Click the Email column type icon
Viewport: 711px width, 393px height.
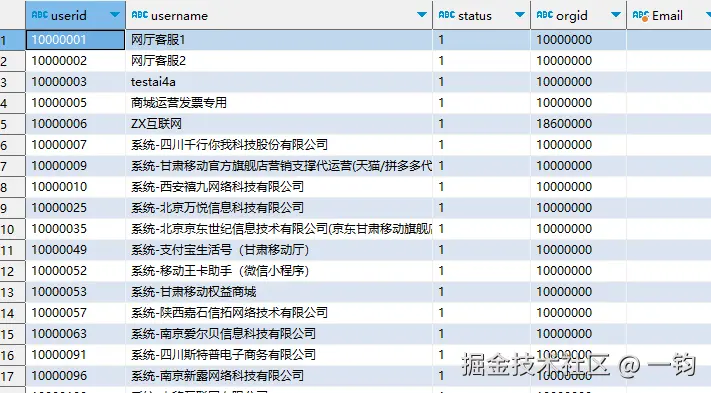[x=641, y=16]
